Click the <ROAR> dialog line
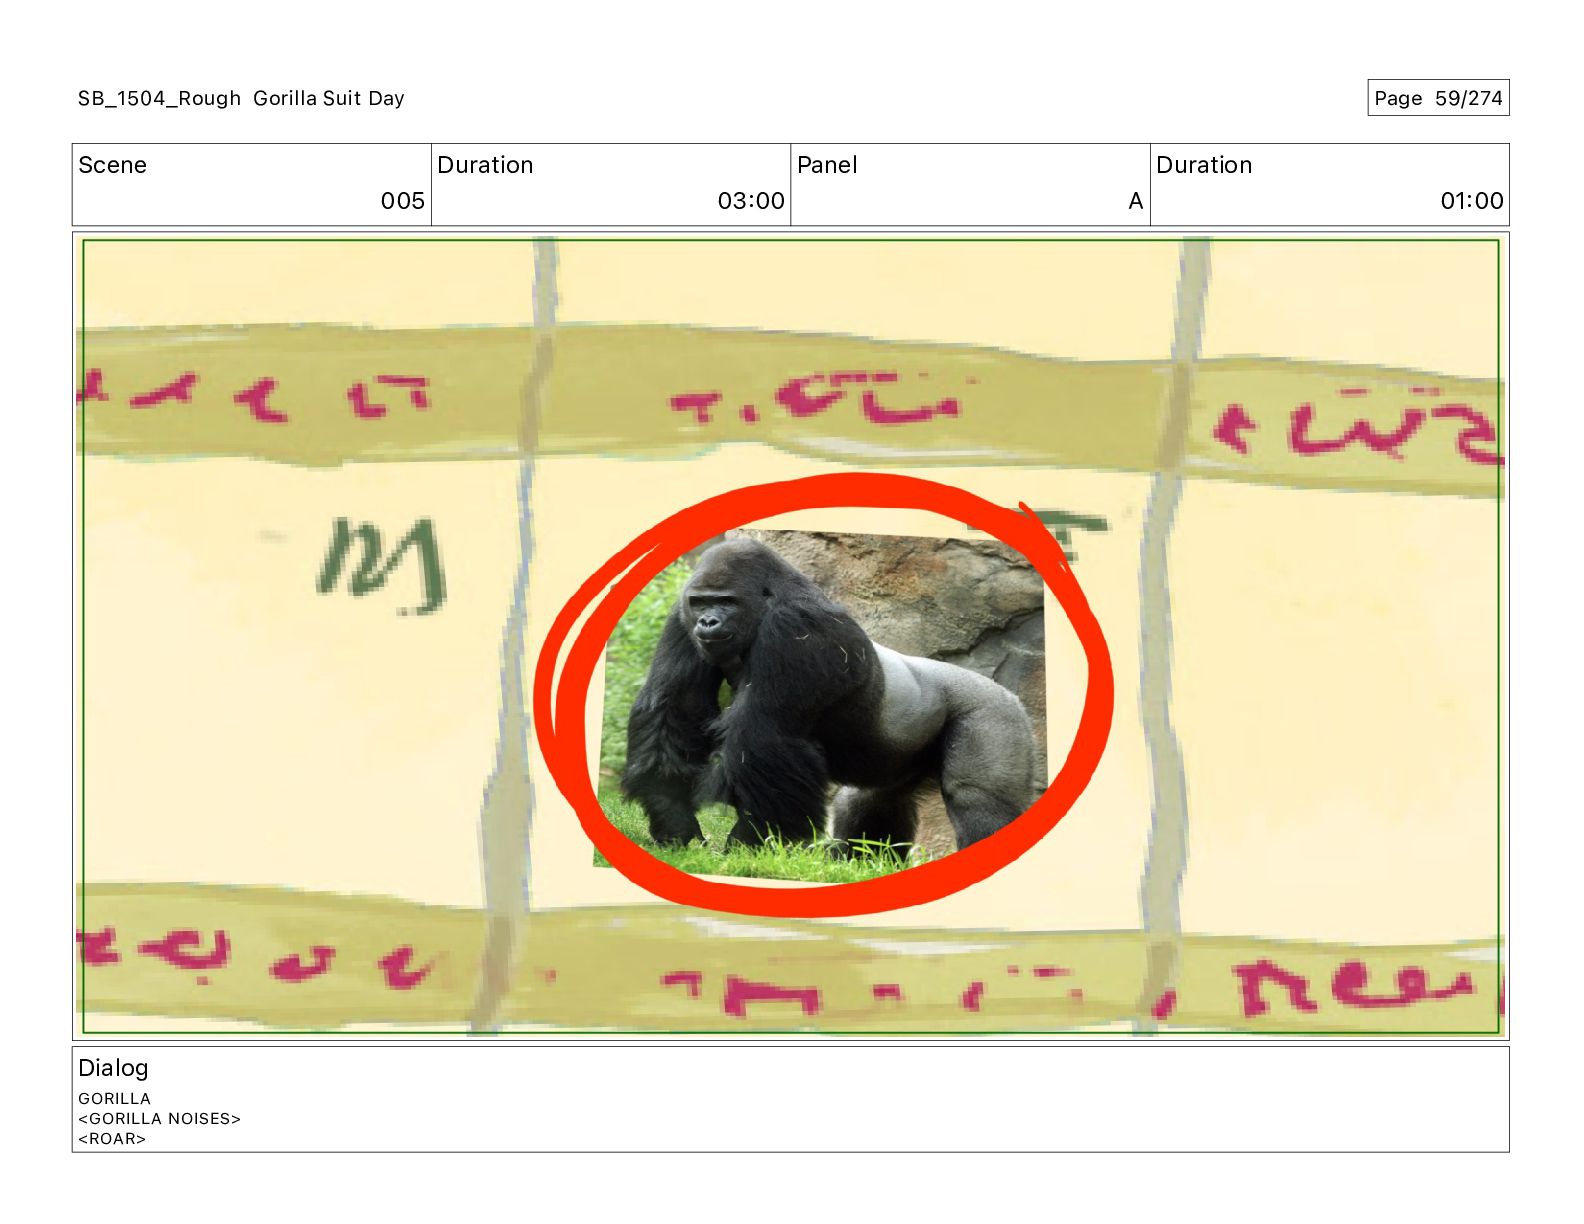This screenshot has width=1584, height=1224. coord(112,1138)
